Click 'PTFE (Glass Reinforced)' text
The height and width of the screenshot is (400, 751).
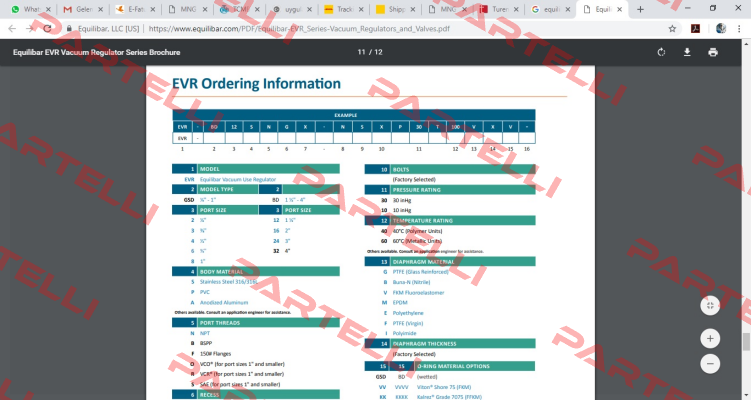pos(421,272)
